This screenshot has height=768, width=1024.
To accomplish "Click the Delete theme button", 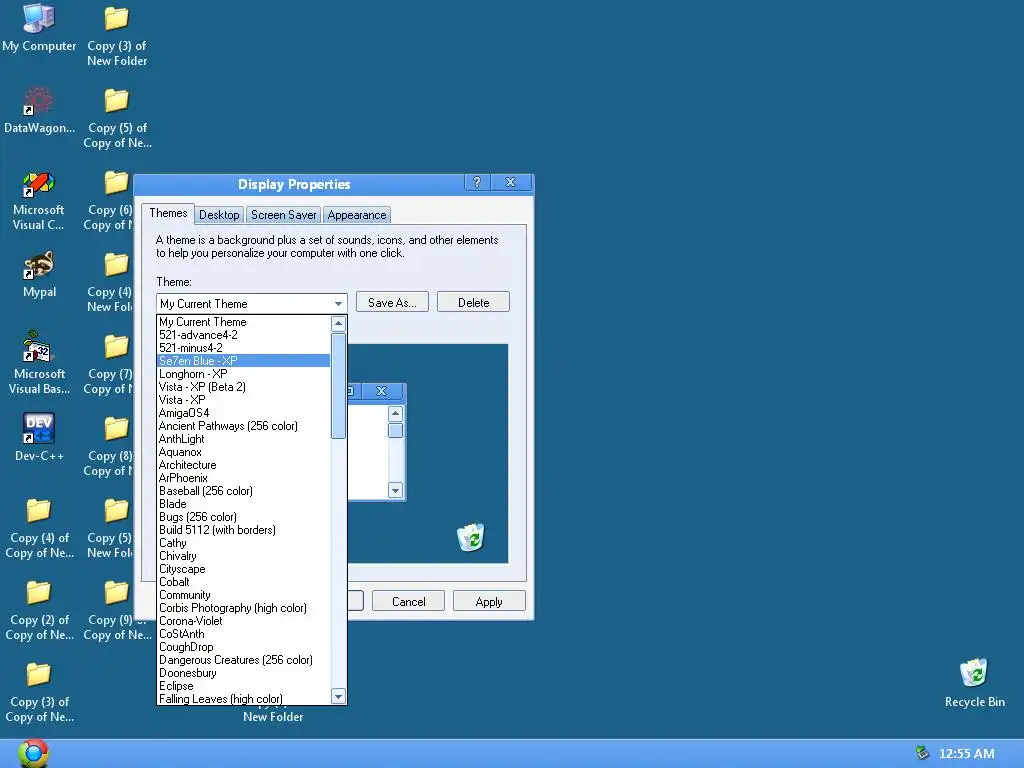I will click(x=473, y=302).
